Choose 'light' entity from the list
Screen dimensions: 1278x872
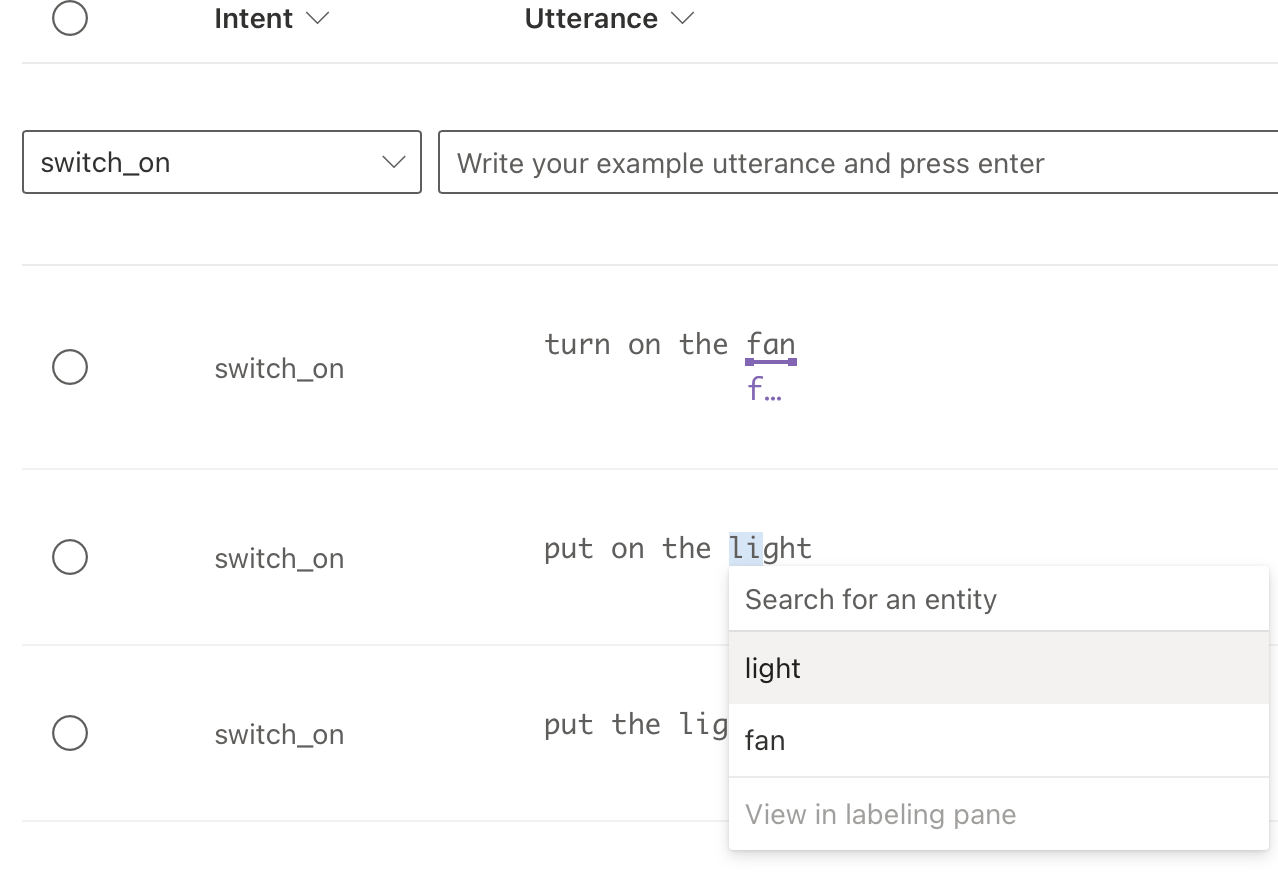773,668
